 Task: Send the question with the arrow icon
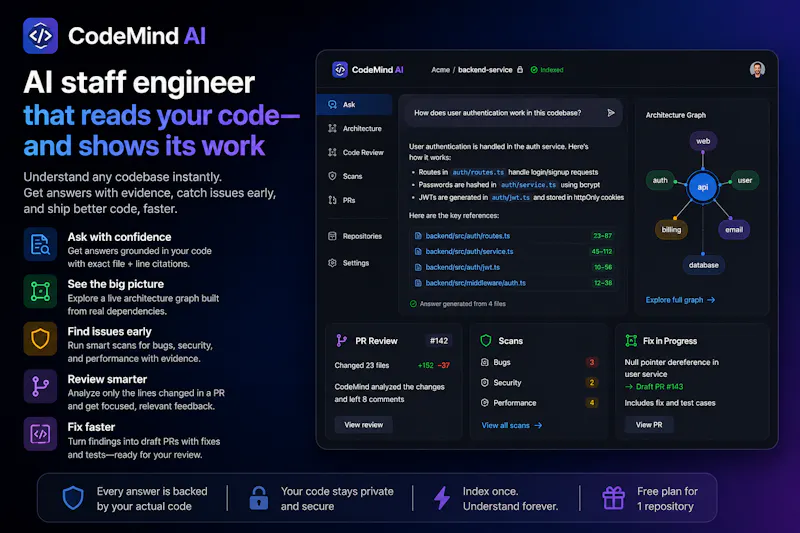[611, 113]
